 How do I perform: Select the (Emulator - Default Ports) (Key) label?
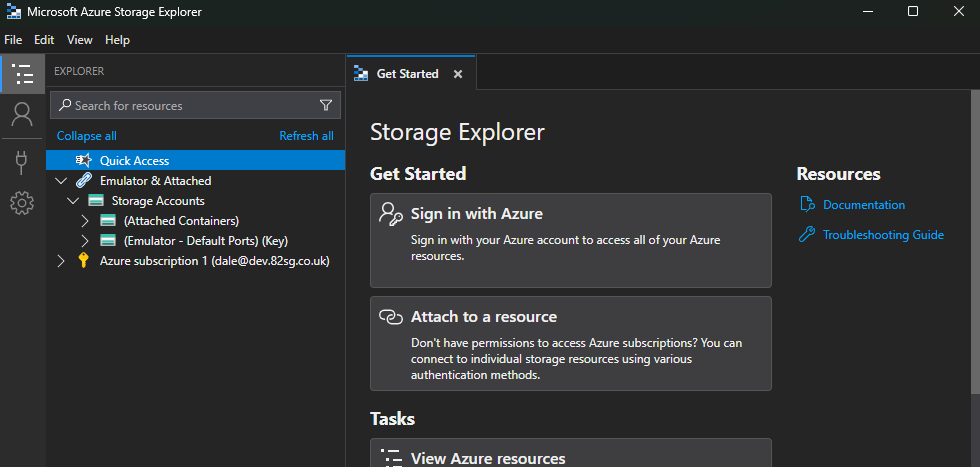point(206,241)
